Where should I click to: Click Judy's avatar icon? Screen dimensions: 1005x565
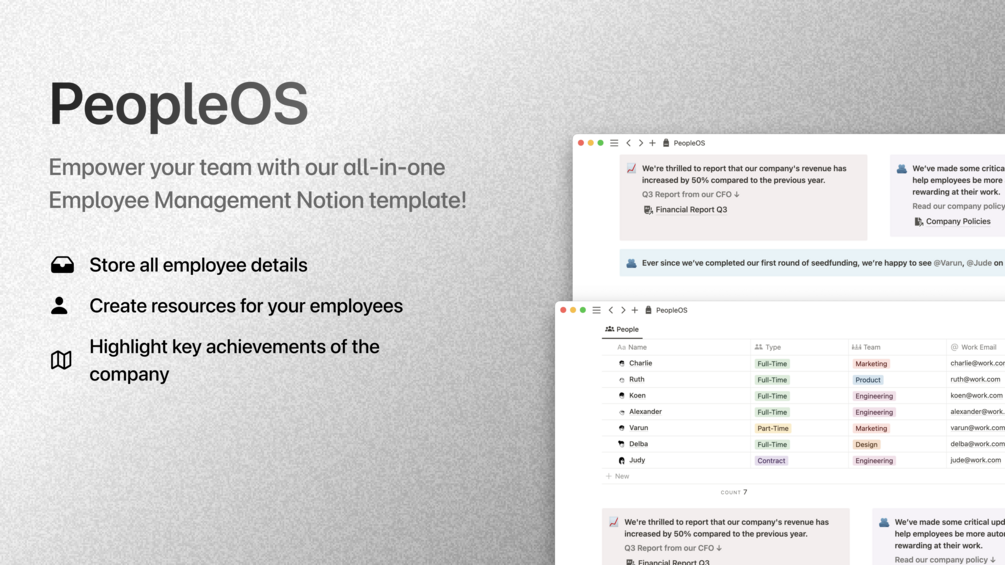(621, 460)
